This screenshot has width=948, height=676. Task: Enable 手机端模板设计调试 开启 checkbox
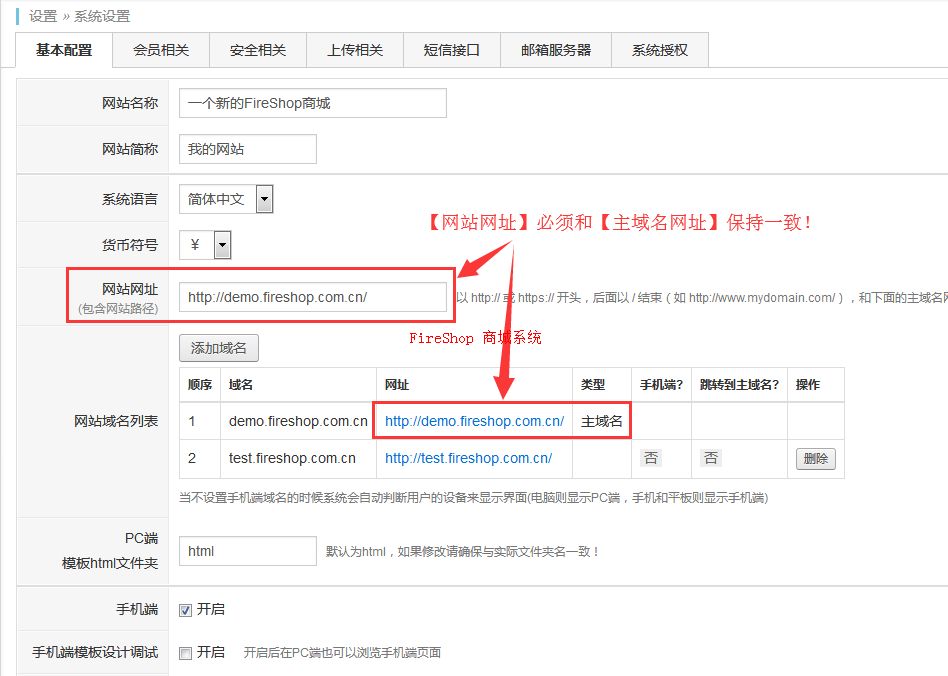click(x=186, y=653)
